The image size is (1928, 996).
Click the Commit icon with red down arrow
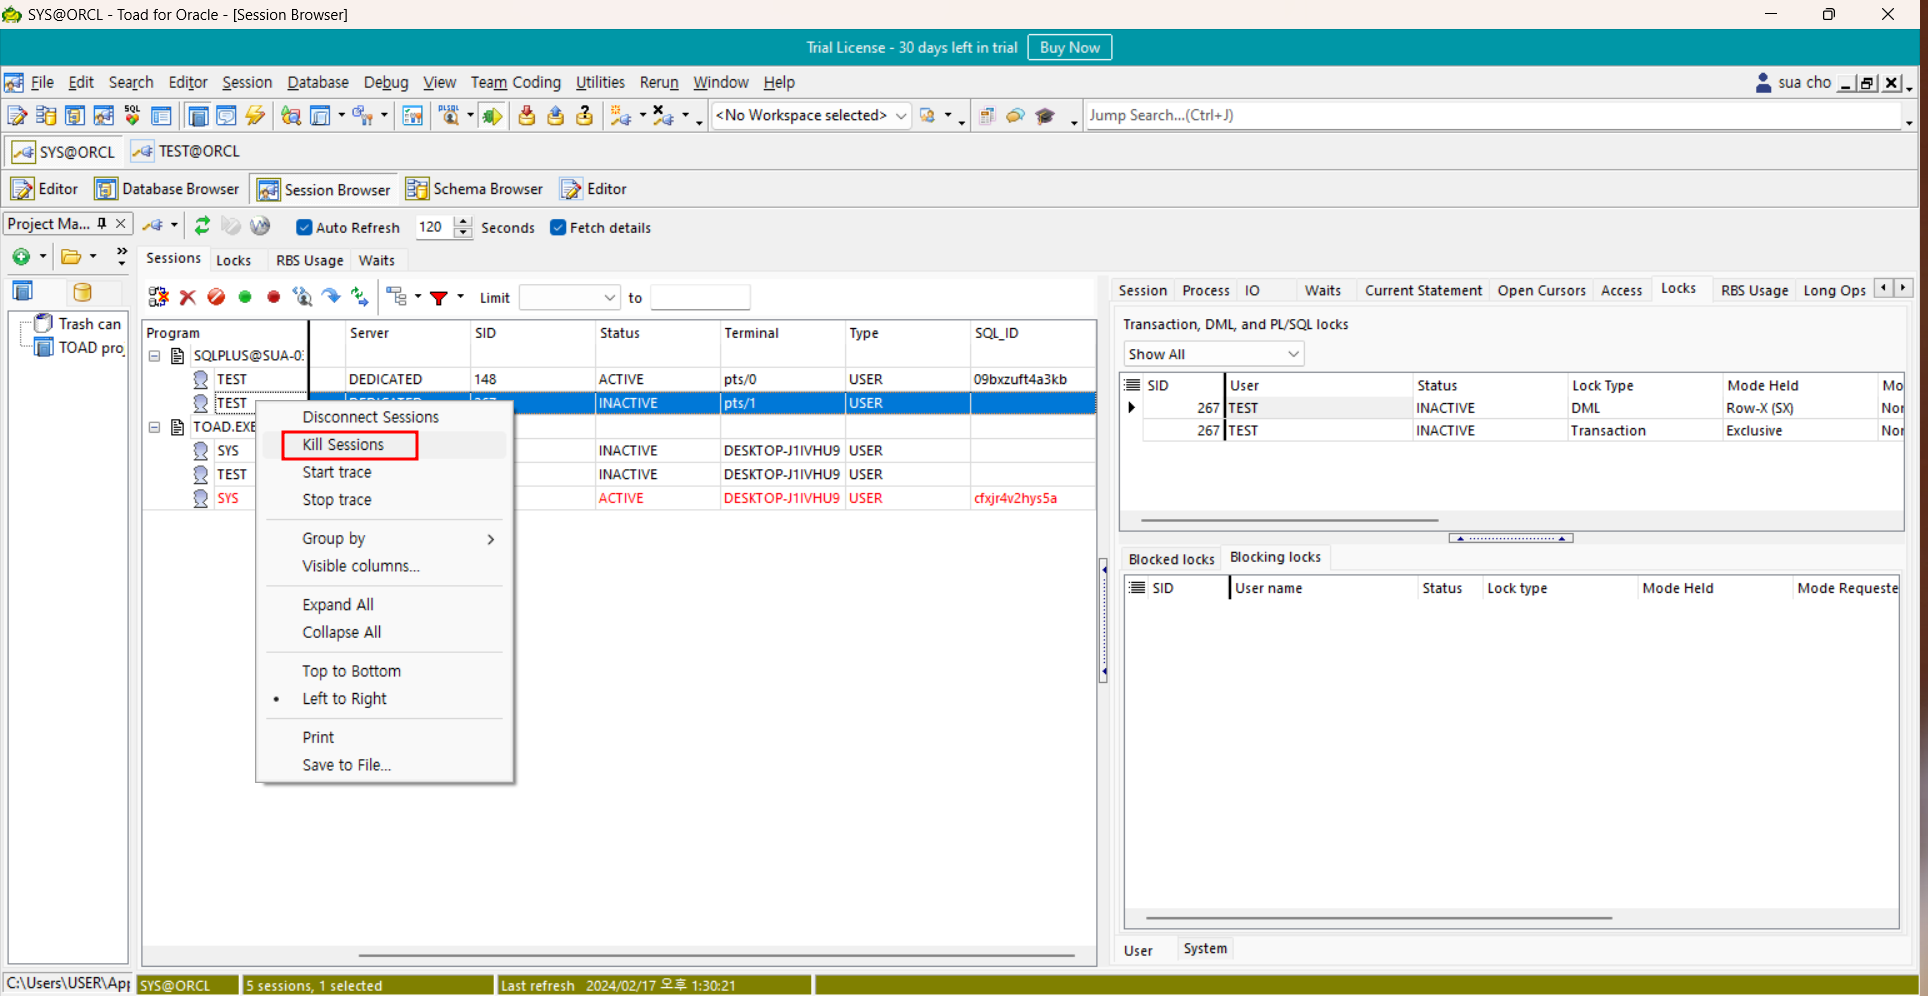pos(526,116)
